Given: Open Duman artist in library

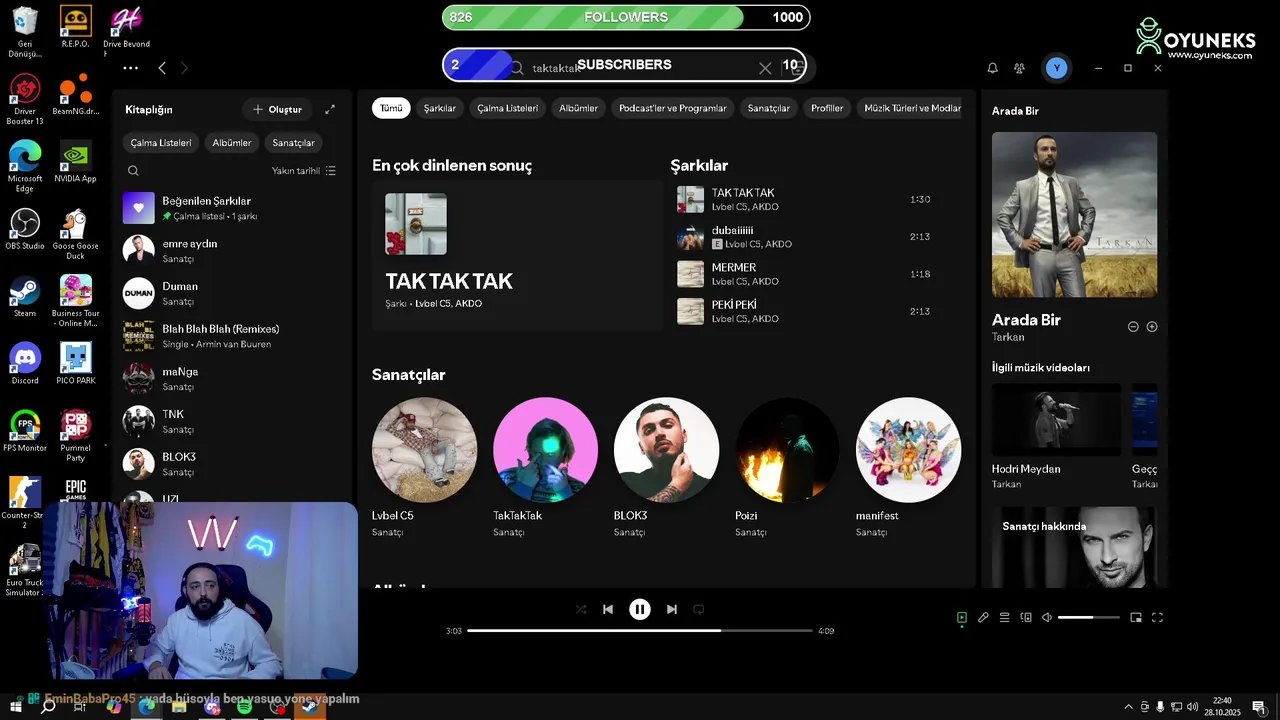Looking at the screenshot, I should point(233,293).
